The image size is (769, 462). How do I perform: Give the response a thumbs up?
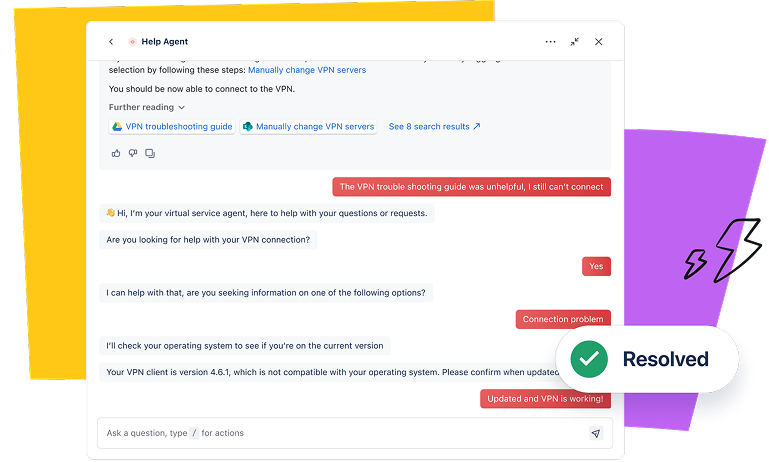click(116, 153)
